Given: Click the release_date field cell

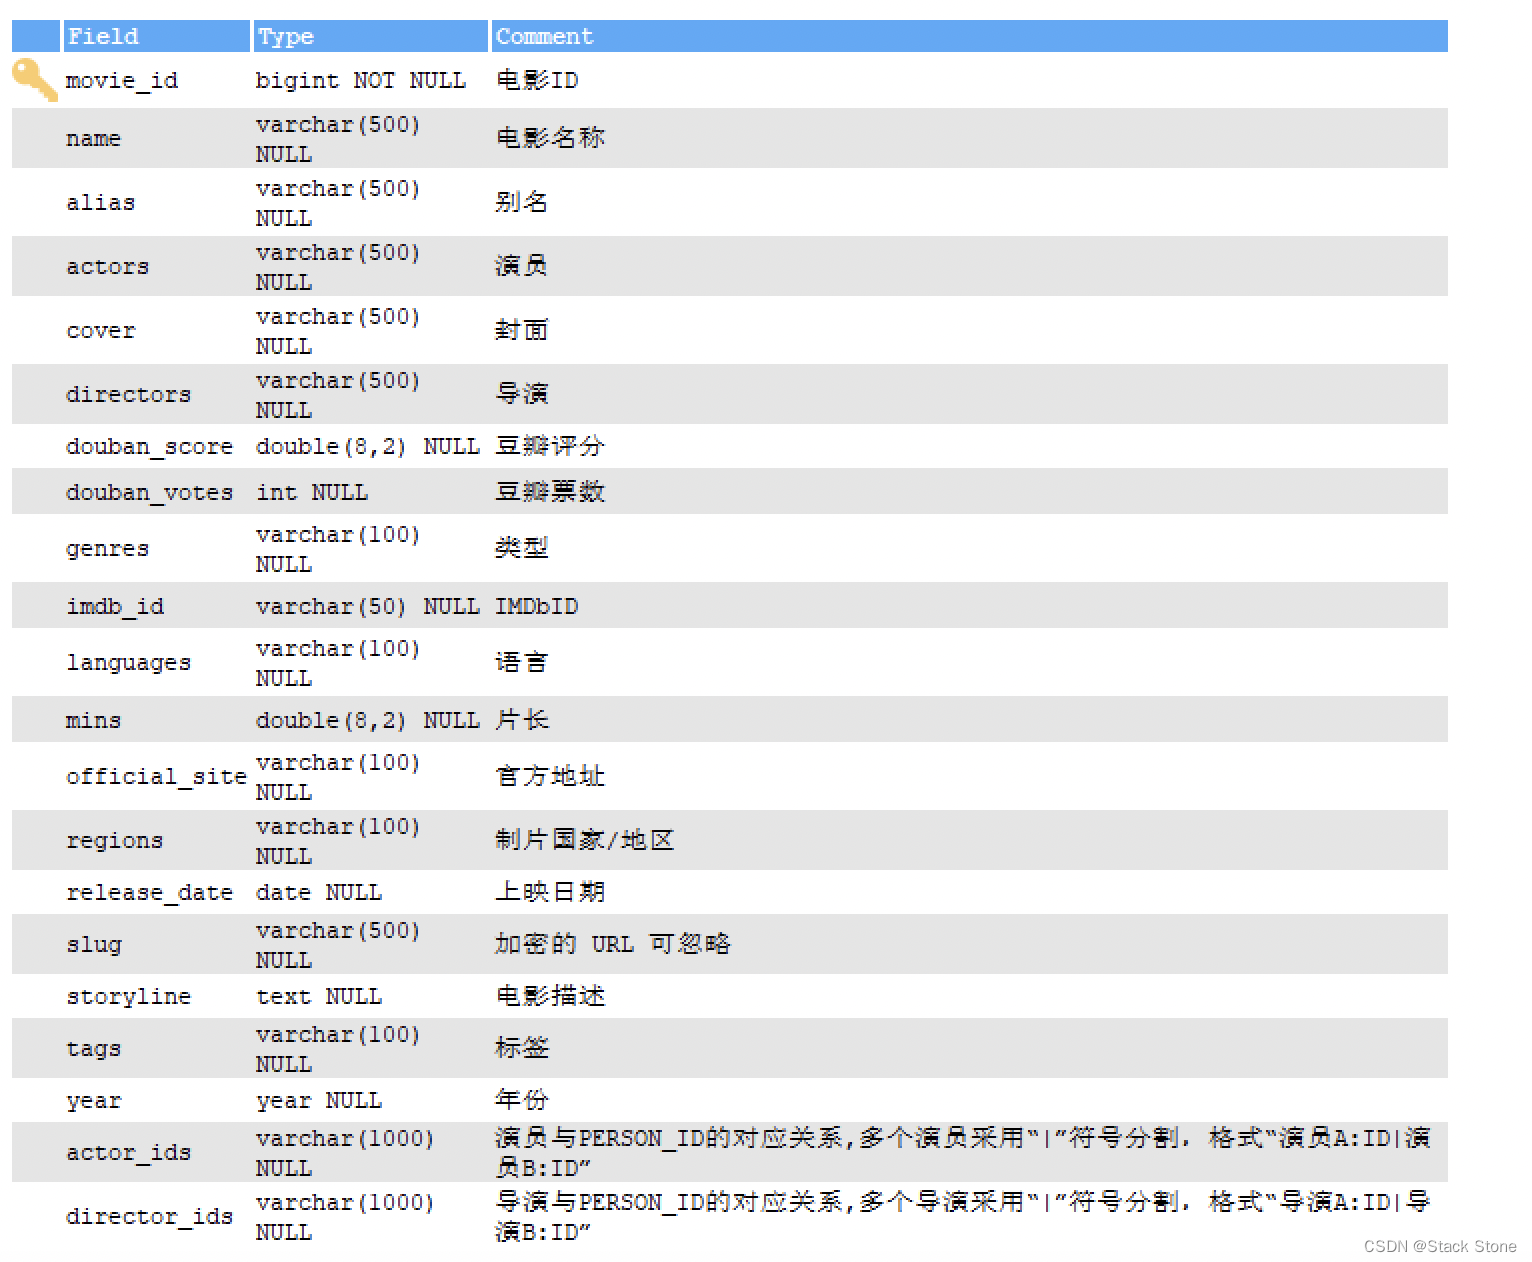Looking at the screenshot, I should coord(149,893).
